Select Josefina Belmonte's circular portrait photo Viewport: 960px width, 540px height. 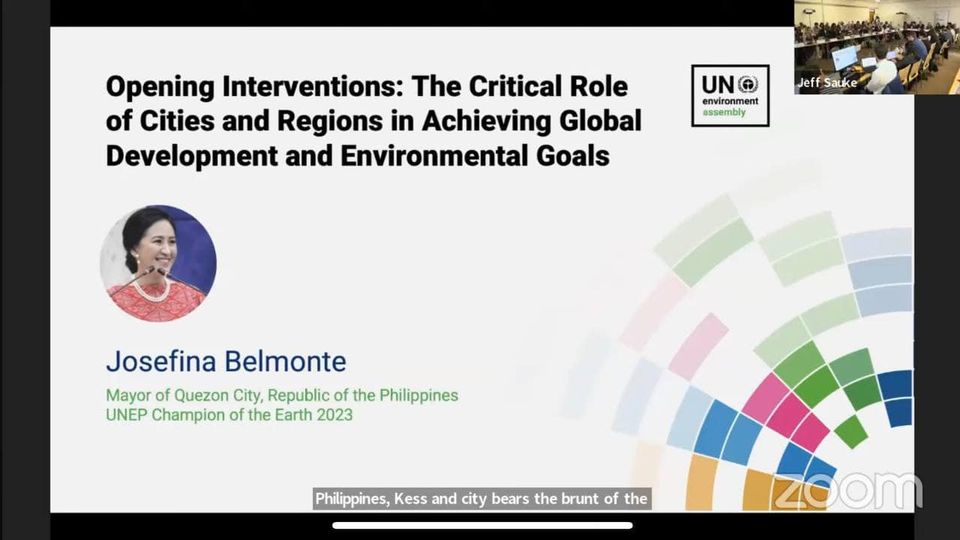(158, 263)
